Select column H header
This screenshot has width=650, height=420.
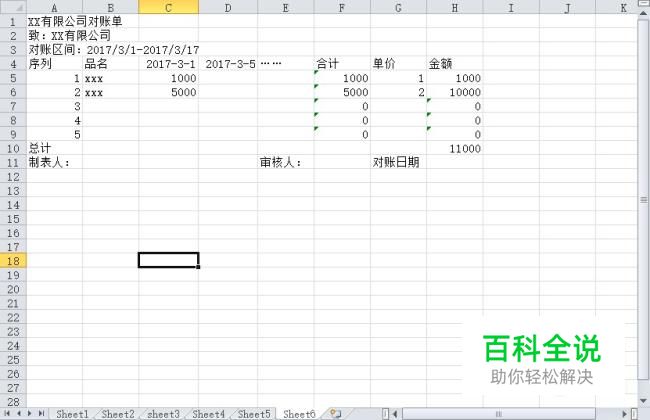pyautogui.click(x=455, y=7)
